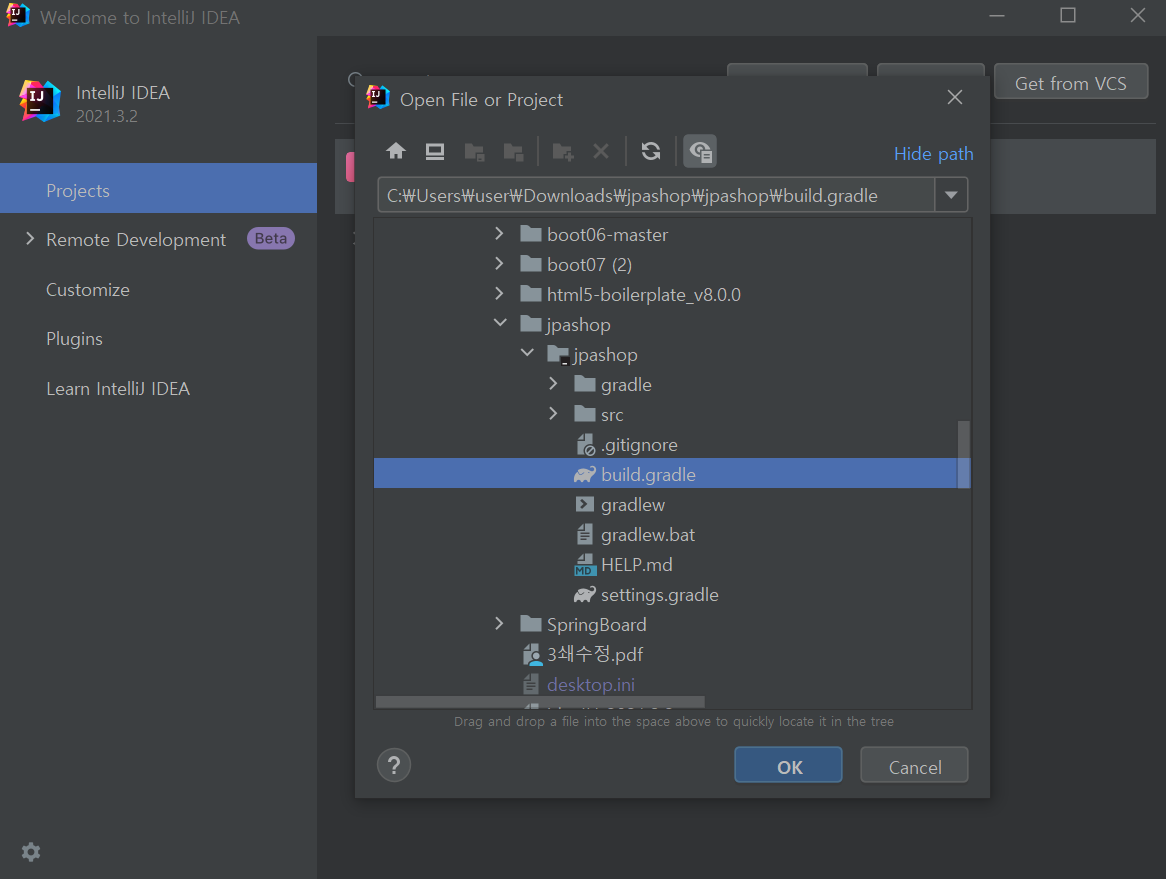Collapse the inner jpashop project folder
This screenshot has width=1166, height=879.
[x=527, y=352]
